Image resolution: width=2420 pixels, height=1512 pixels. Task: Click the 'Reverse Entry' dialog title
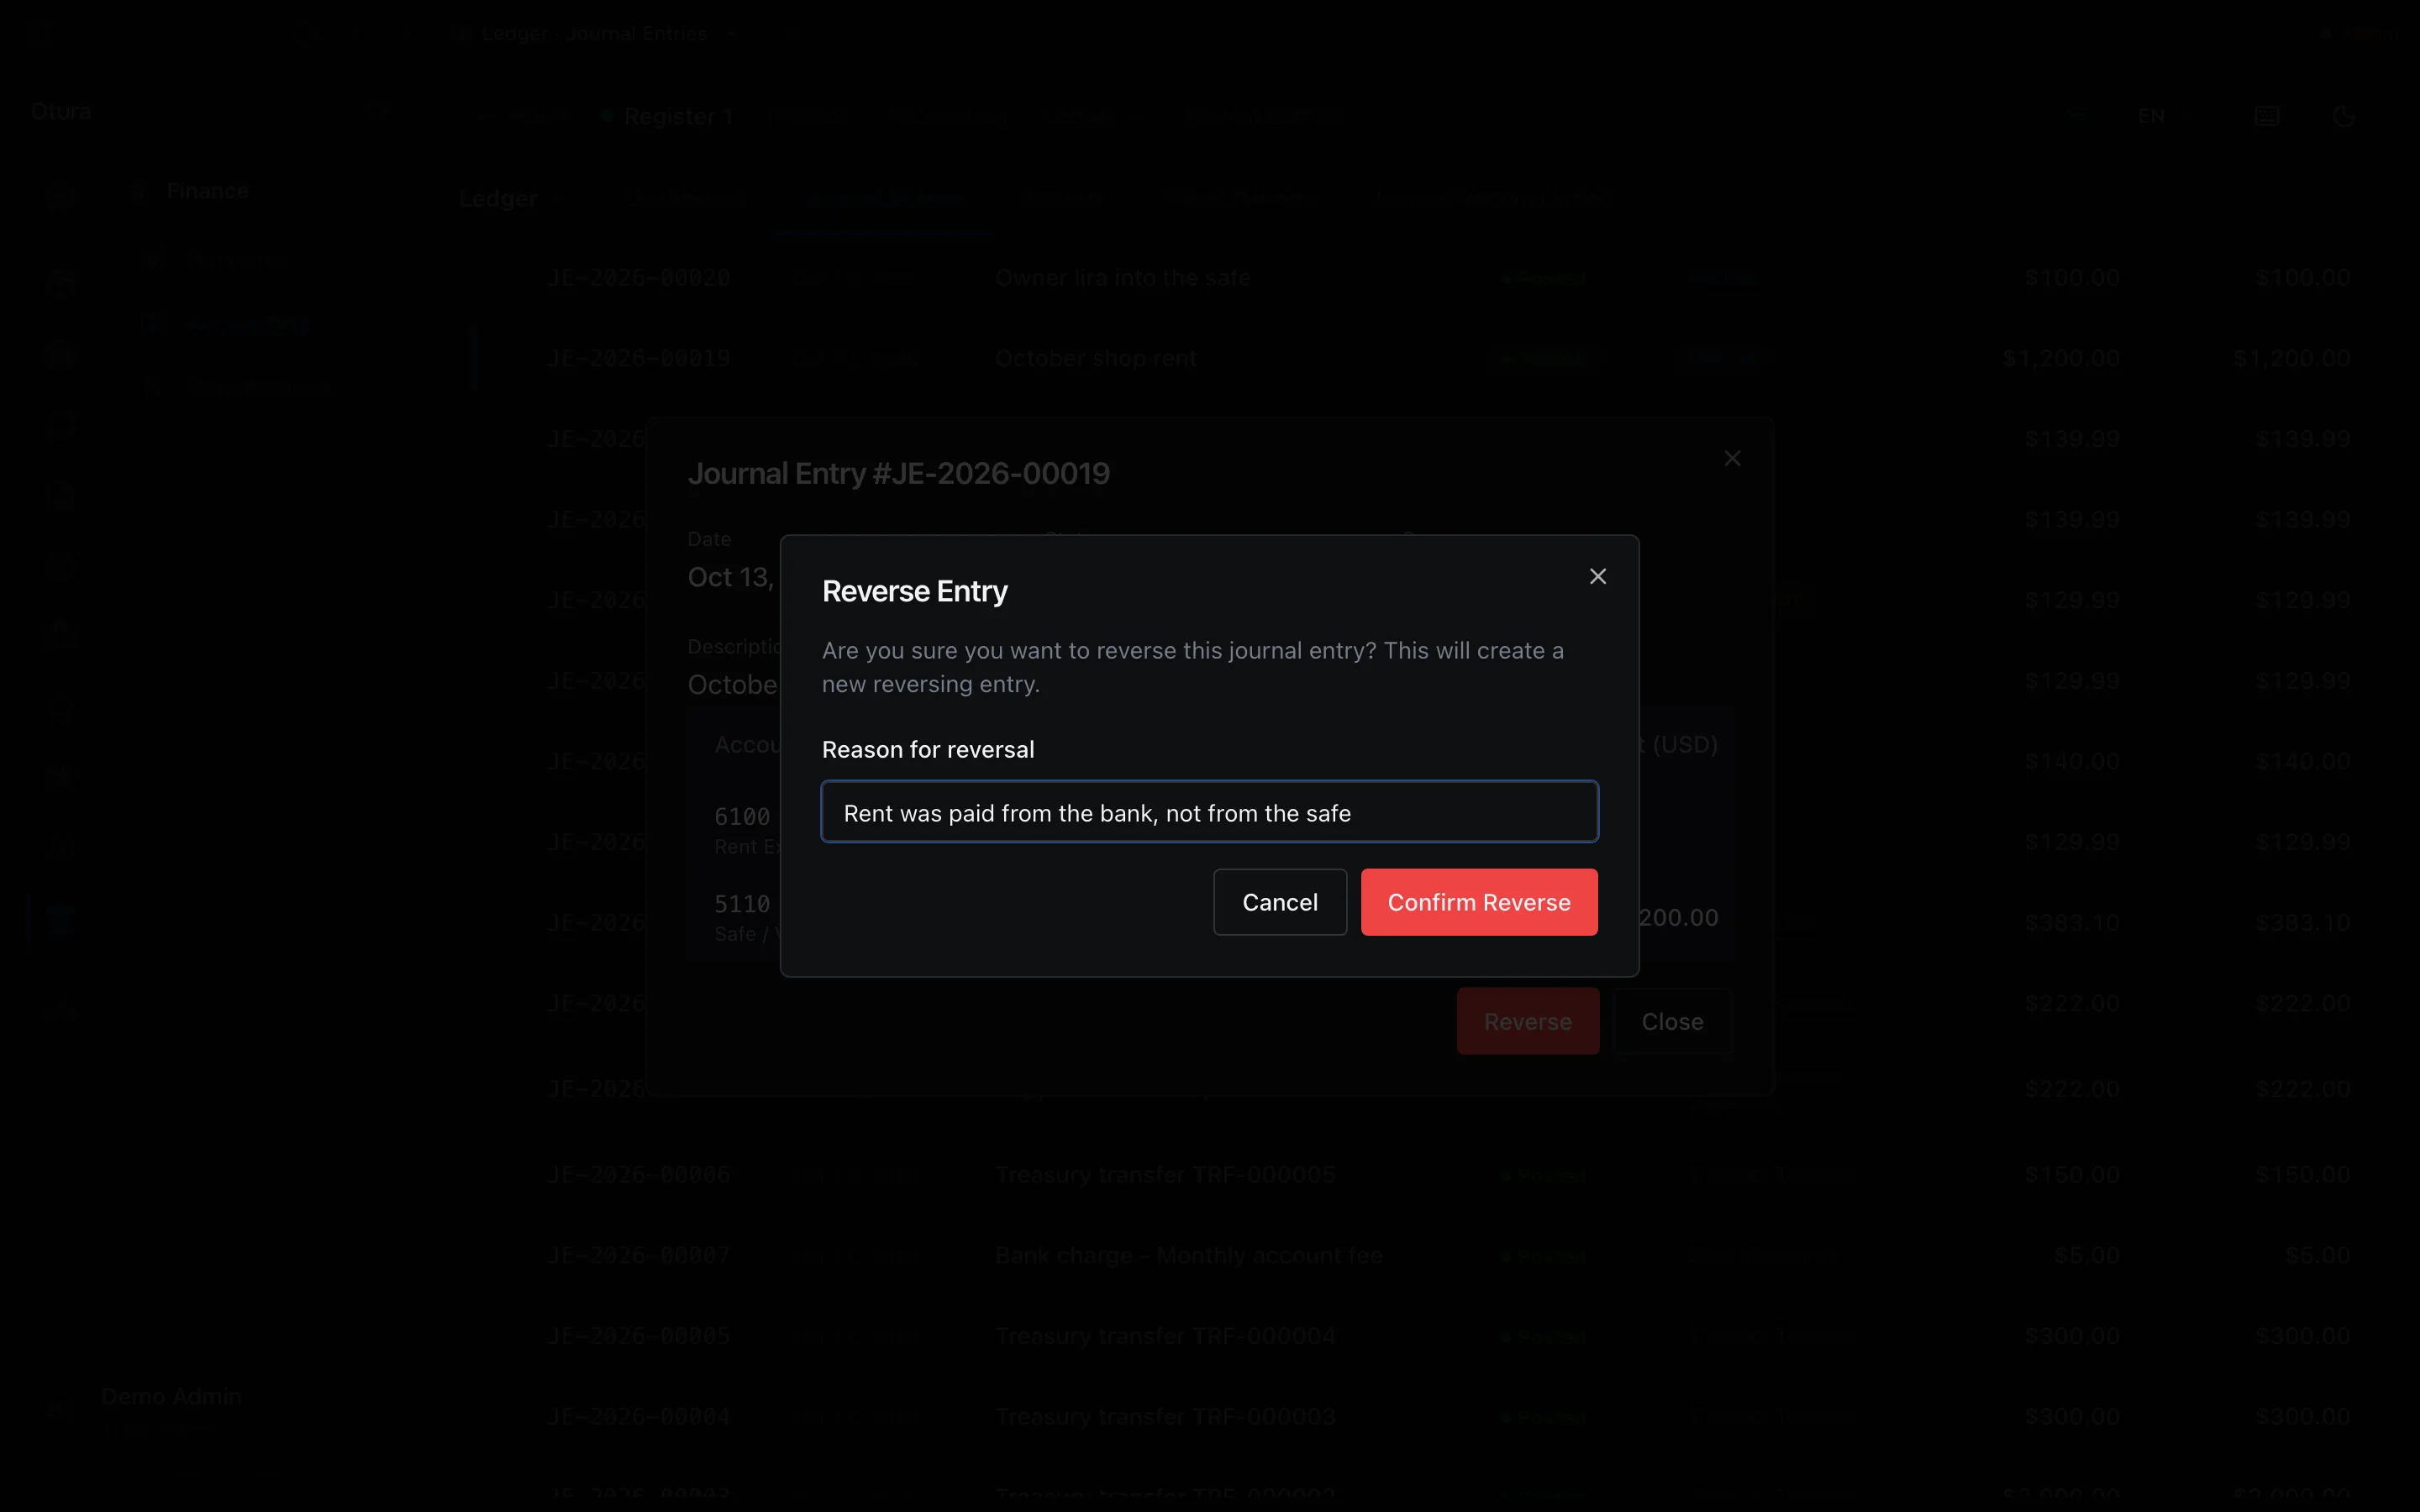(x=914, y=591)
